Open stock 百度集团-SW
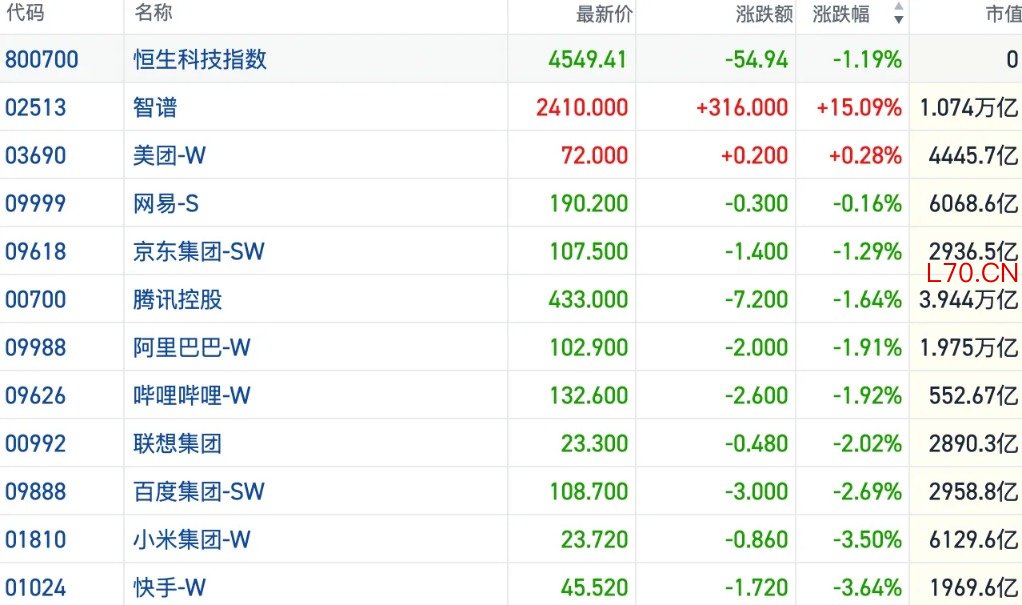 tap(199, 492)
